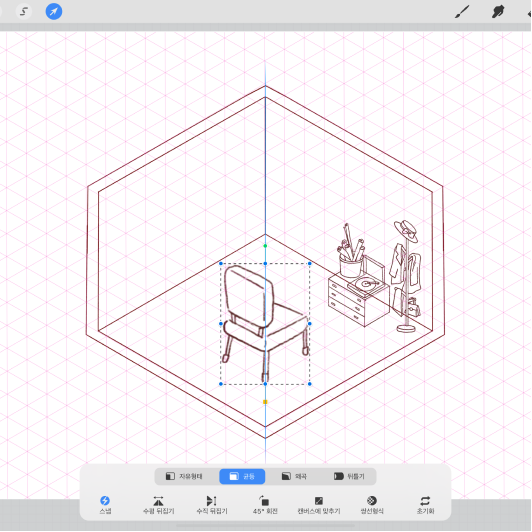532x532 pixels.
Task: Click the coat rack with hat drawing
Action: click(405, 276)
